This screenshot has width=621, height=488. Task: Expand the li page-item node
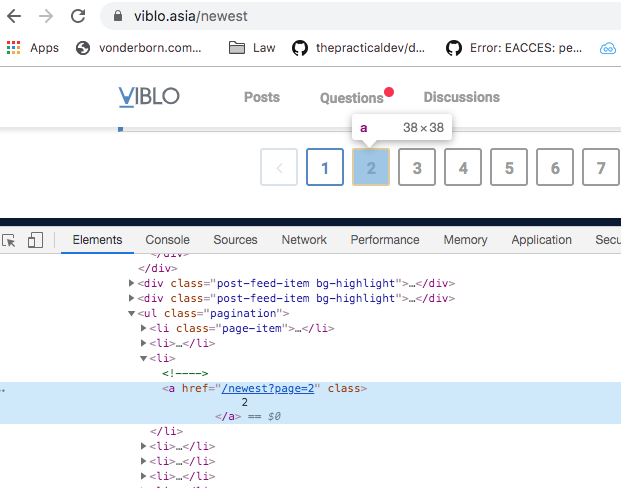144,328
